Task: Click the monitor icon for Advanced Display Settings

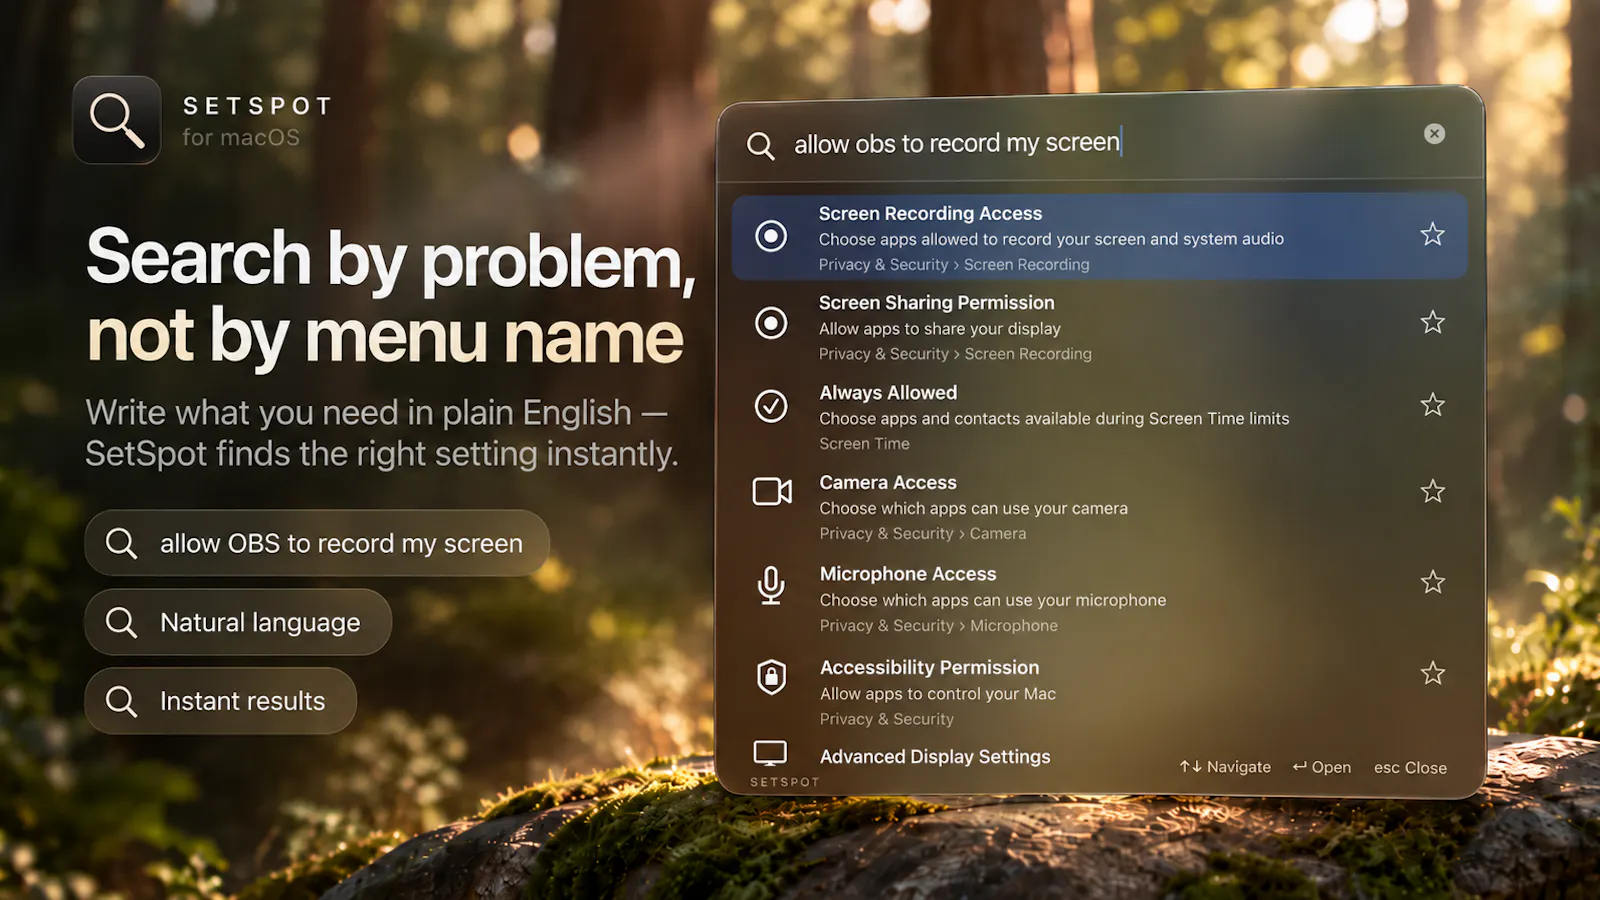Action: tap(770, 753)
